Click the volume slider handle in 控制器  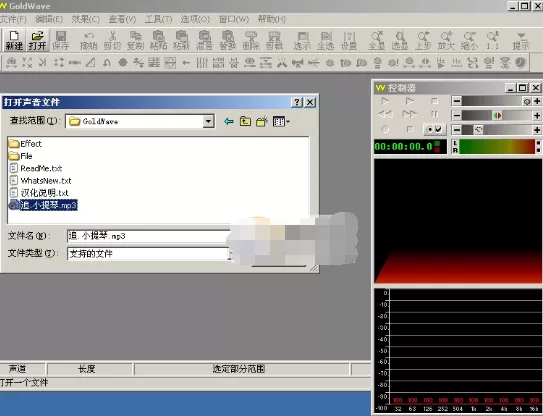(x=527, y=101)
